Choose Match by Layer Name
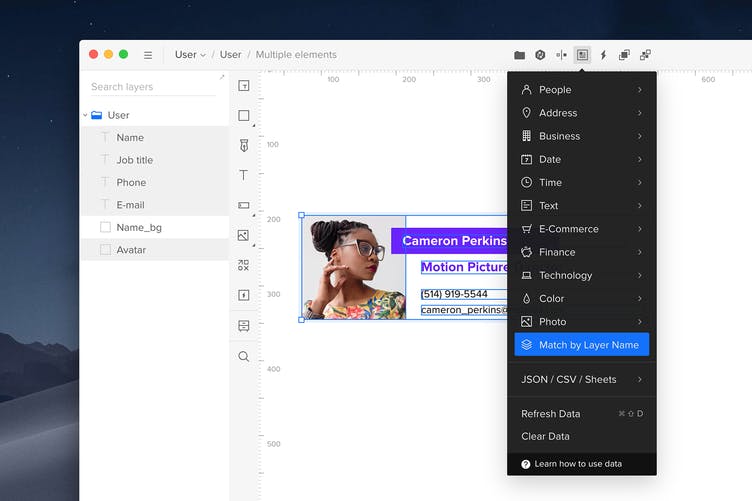The image size is (752, 501). click(582, 345)
